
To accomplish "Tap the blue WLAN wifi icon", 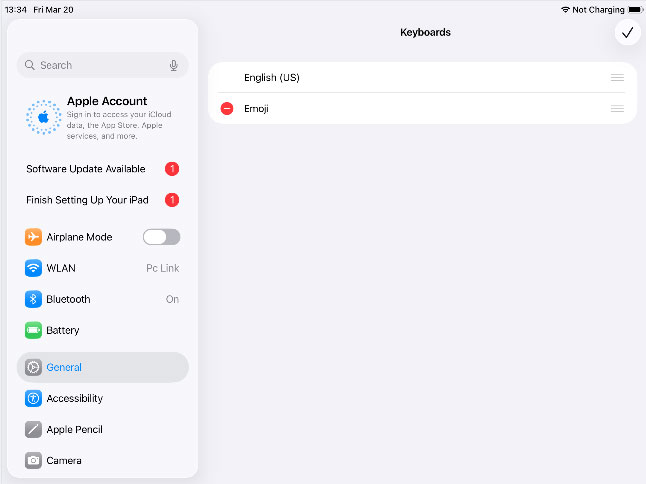I will pos(33,268).
